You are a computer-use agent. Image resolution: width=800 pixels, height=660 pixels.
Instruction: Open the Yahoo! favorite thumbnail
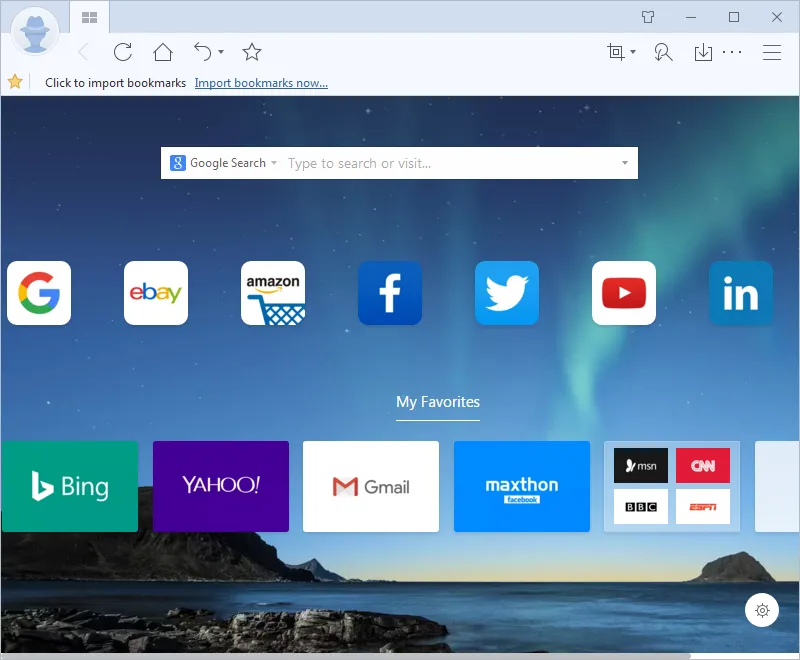coord(221,486)
